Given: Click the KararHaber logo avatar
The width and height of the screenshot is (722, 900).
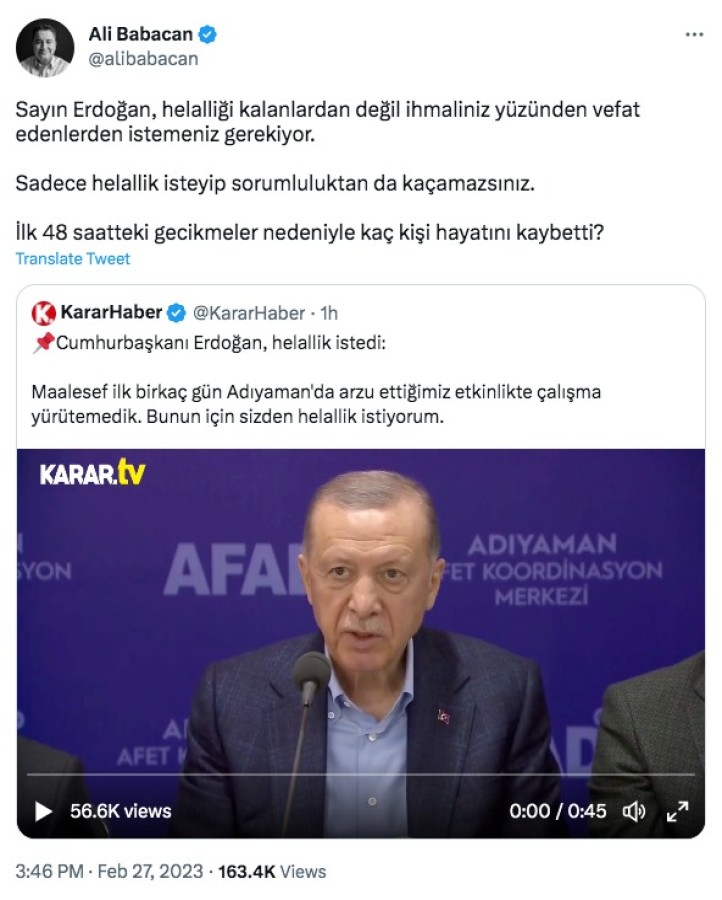Looking at the screenshot, I should [44, 313].
